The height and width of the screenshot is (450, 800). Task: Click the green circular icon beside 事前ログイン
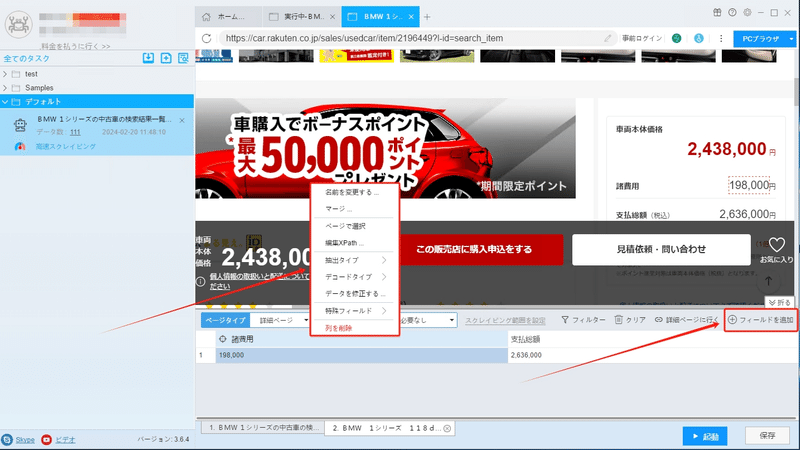677,38
